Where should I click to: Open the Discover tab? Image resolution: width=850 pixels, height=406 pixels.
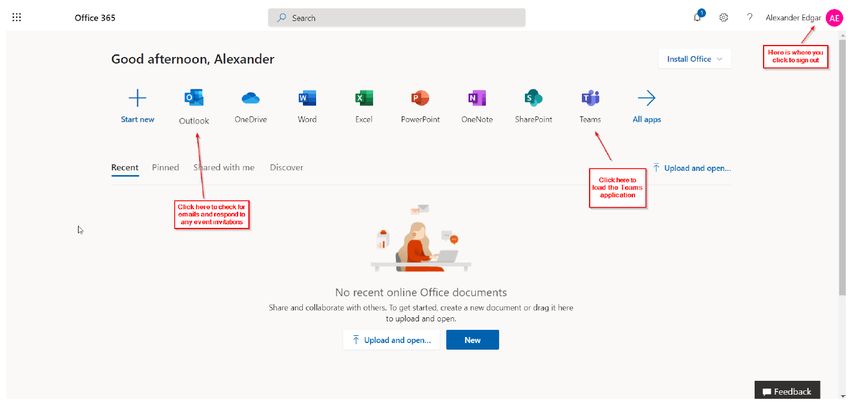286,167
